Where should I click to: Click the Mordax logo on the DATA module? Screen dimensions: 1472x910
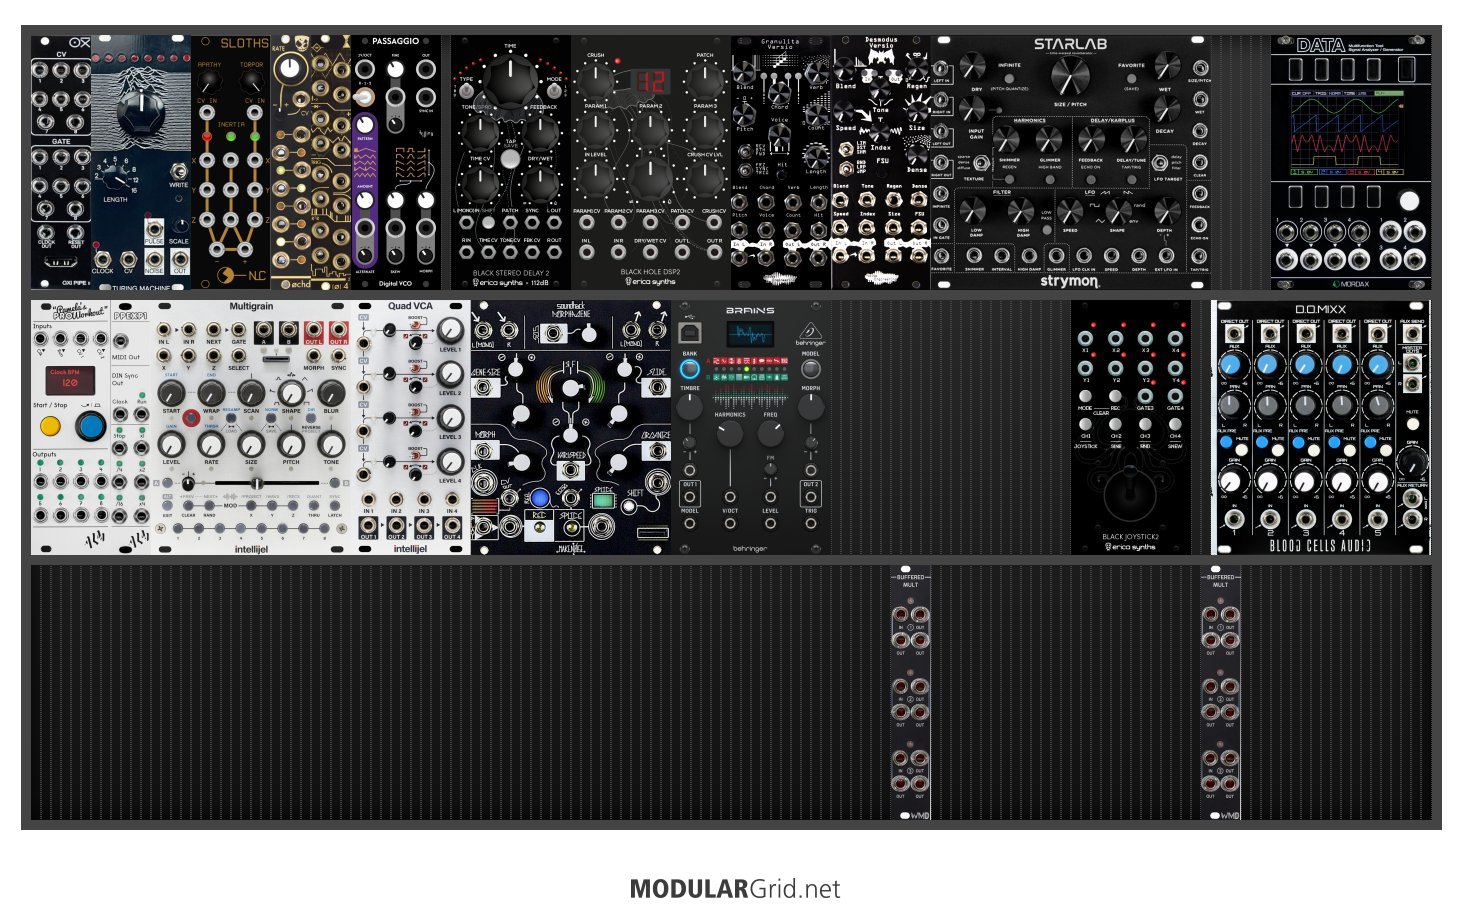pyautogui.click(x=1350, y=283)
